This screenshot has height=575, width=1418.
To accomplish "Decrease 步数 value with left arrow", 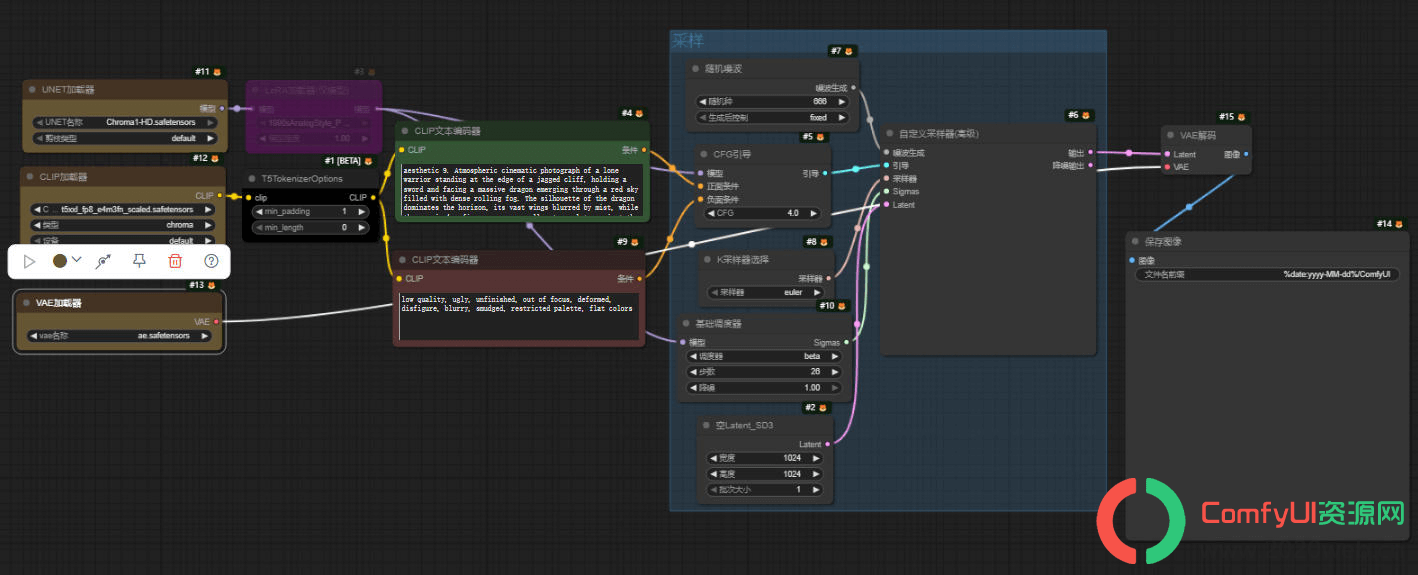I will (691, 372).
